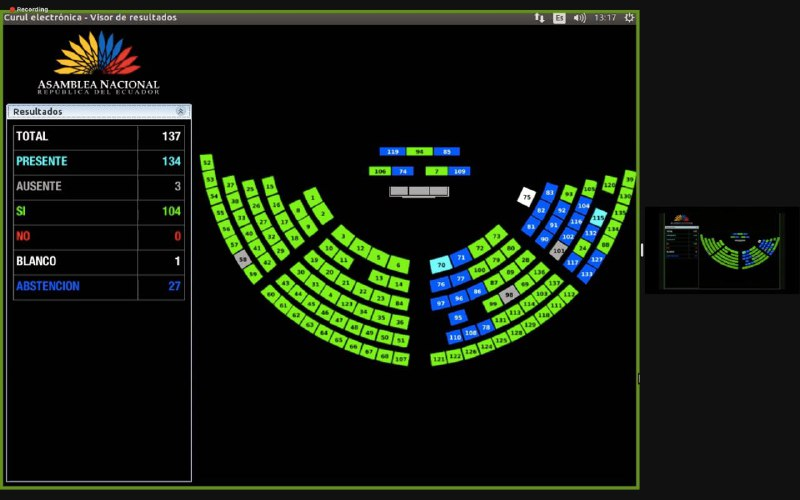Select blue seat 119 in top row
Image resolution: width=800 pixels, height=500 pixels.
tap(392, 152)
